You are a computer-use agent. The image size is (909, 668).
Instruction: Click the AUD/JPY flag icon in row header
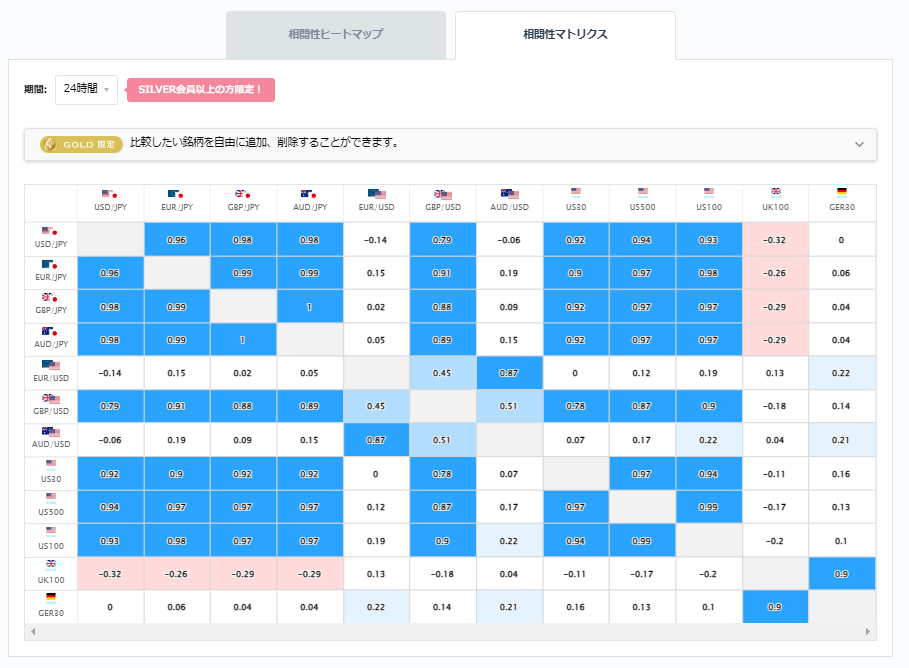point(50,331)
